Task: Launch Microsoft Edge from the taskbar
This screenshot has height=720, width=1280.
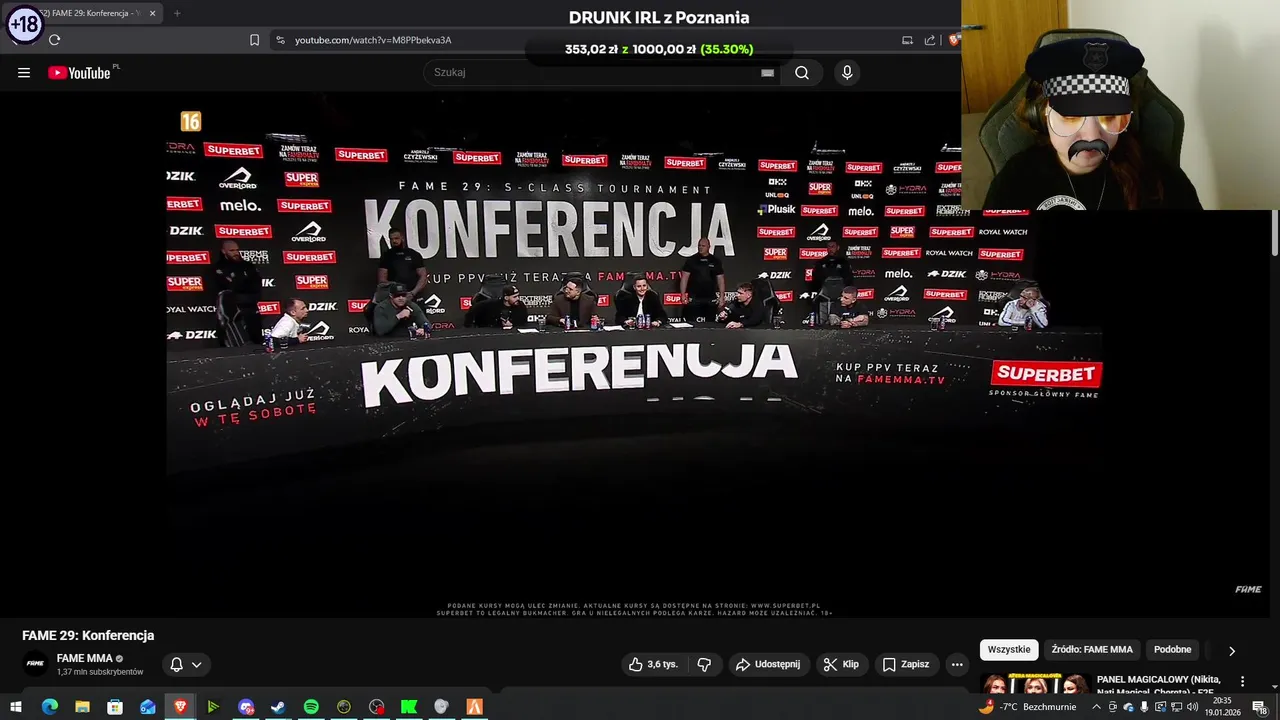Action: click(x=49, y=707)
